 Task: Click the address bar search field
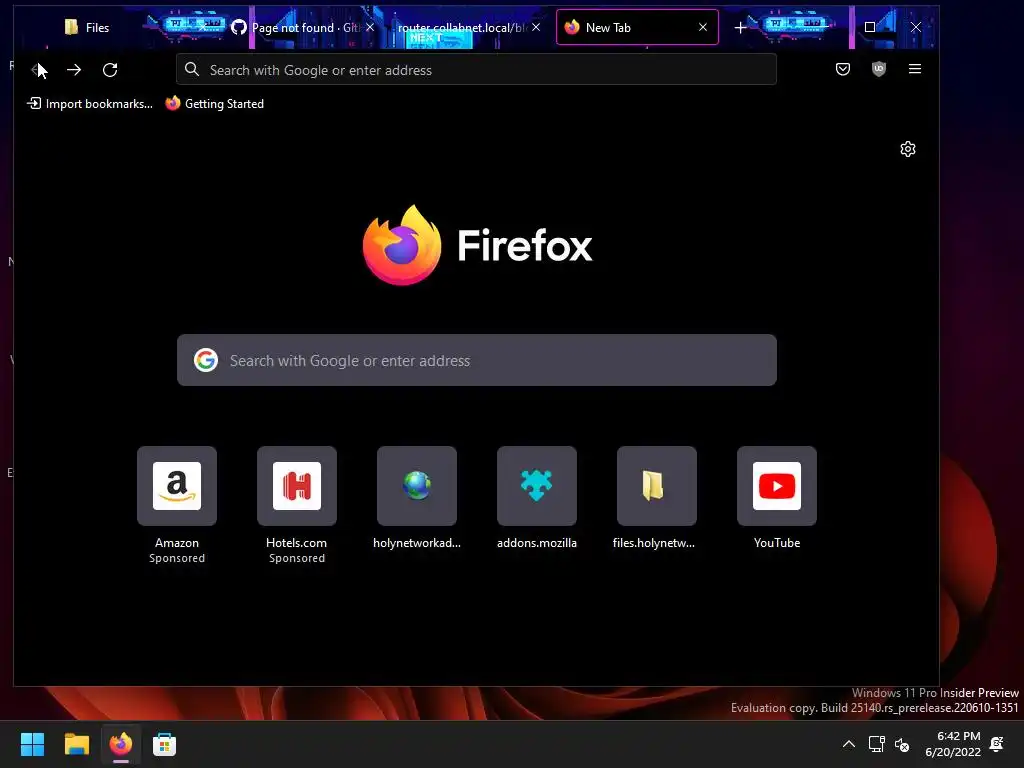pyautogui.click(x=476, y=70)
